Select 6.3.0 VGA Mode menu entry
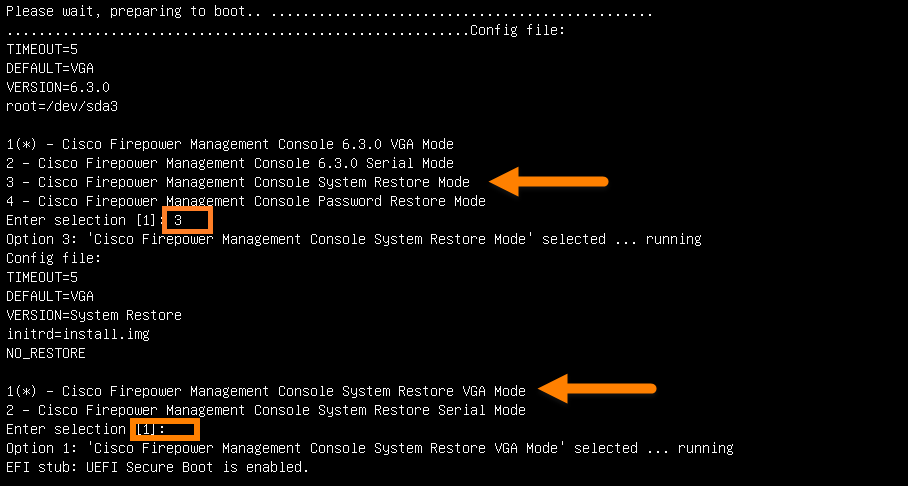The height and width of the screenshot is (486, 908). (x=230, y=144)
